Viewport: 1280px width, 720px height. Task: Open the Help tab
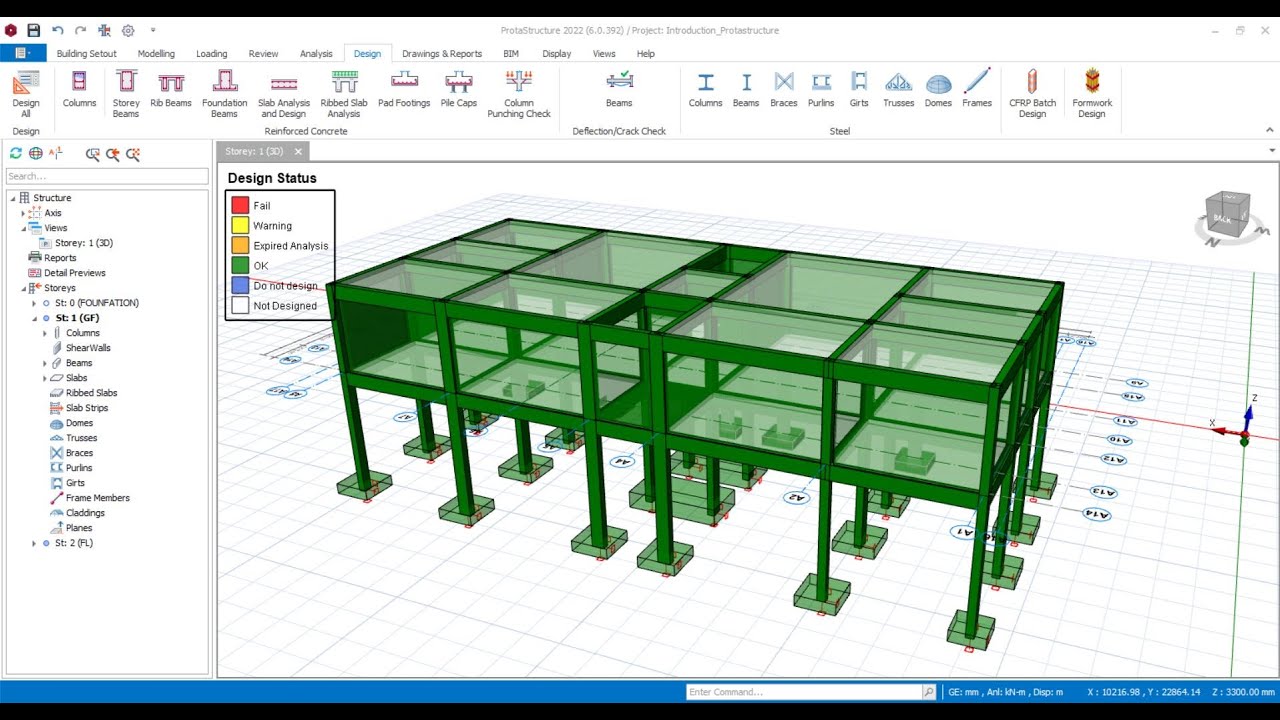646,54
